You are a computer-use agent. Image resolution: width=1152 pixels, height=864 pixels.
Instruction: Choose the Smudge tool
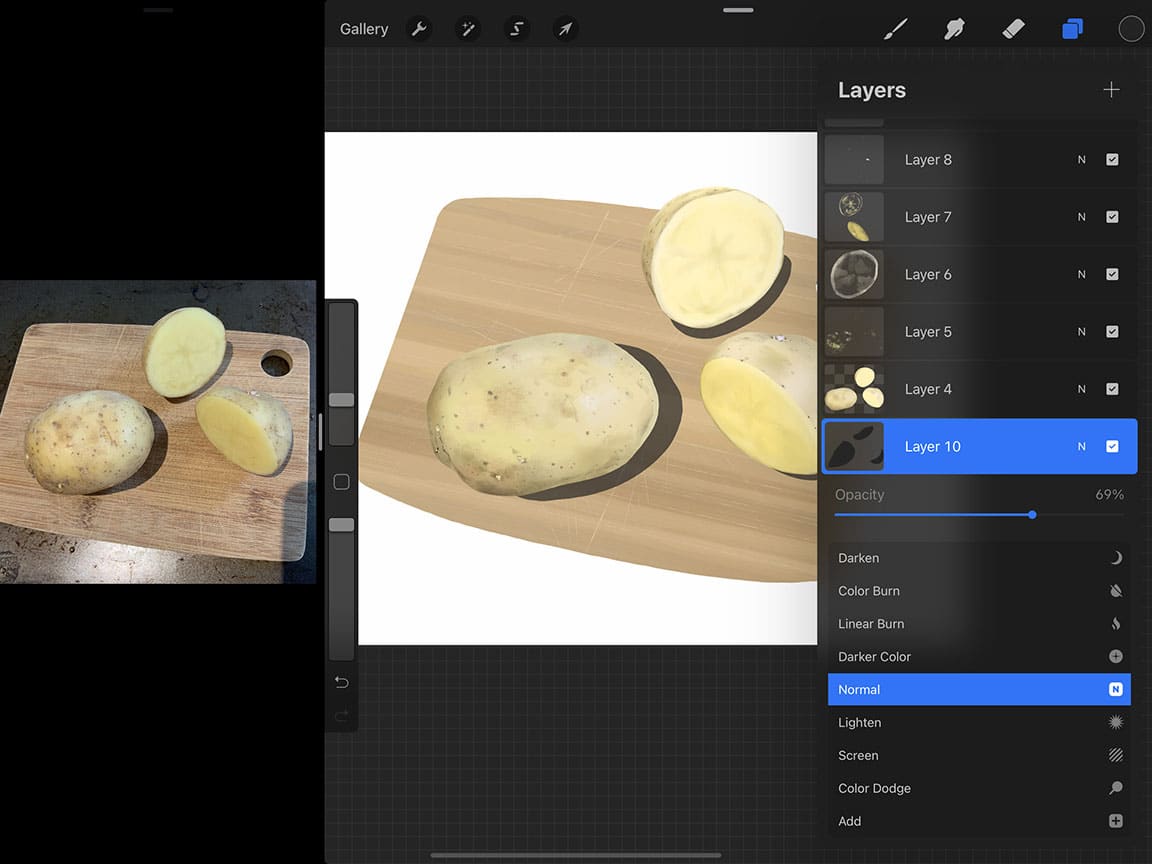tap(954, 28)
